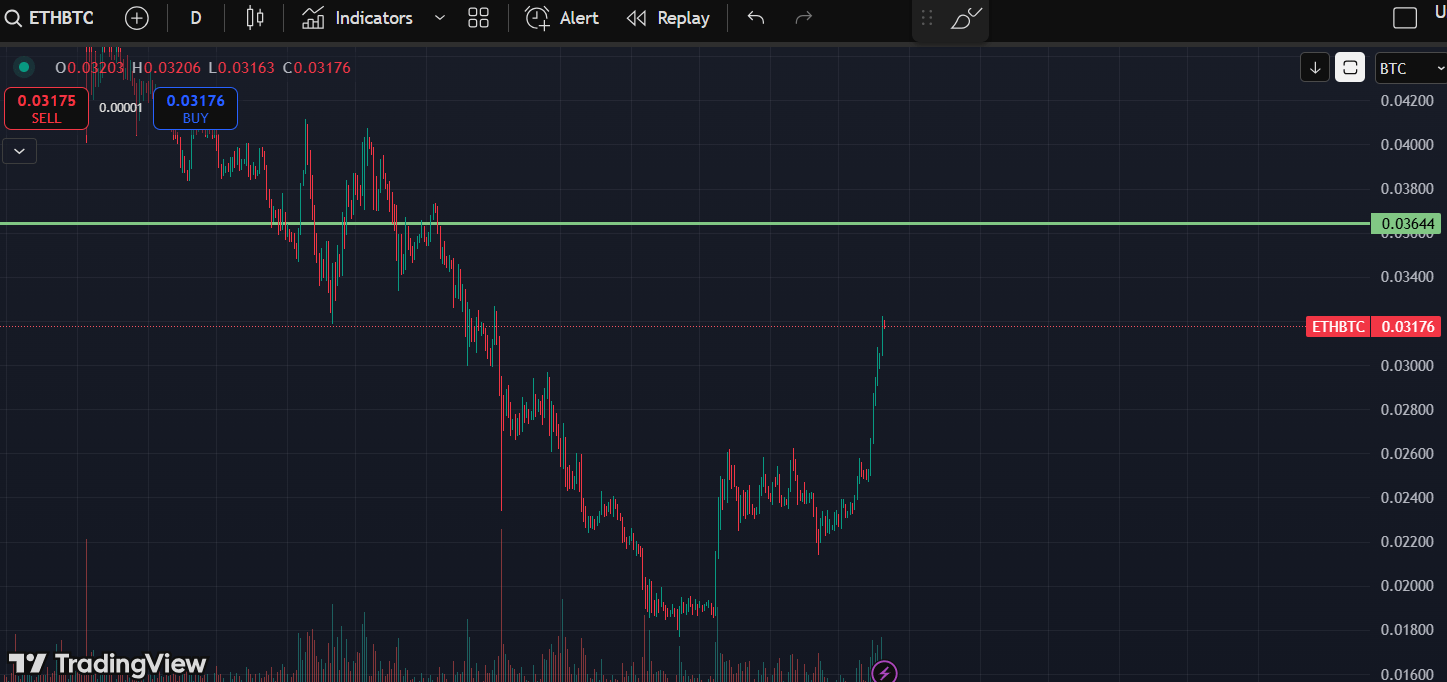Change the D timeframe interval
This screenshot has width=1447, height=682.
[196, 18]
